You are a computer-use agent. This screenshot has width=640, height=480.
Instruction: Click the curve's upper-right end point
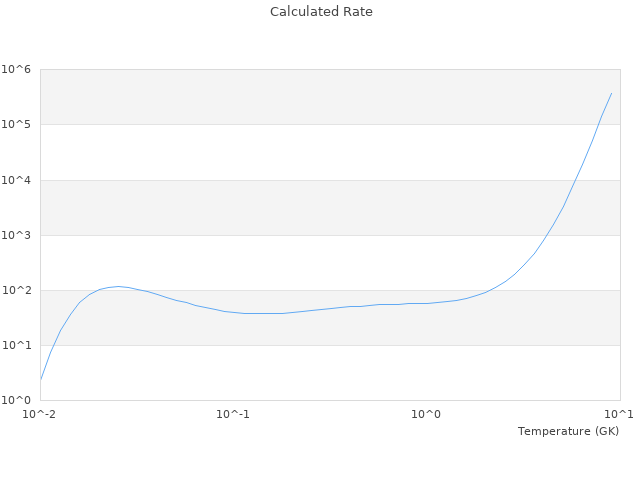pos(611,94)
